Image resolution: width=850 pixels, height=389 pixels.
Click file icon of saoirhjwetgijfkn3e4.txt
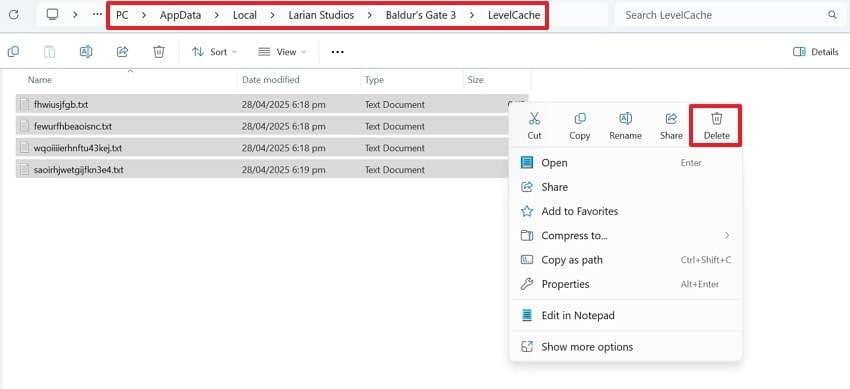click(24, 170)
